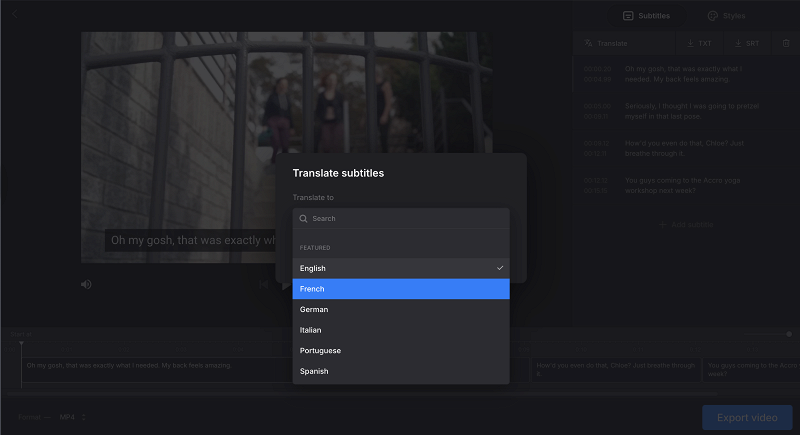Mute video with the speaker icon
This screenshot has width=800, height=435.
click(x=86, y=284)
